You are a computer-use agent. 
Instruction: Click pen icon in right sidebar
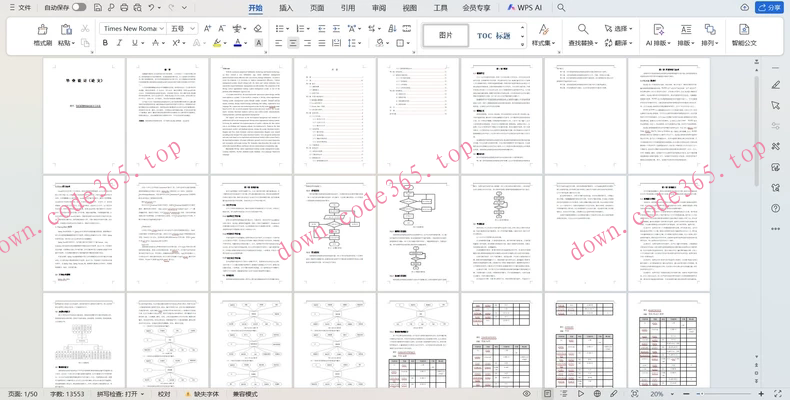pos(775,85)
